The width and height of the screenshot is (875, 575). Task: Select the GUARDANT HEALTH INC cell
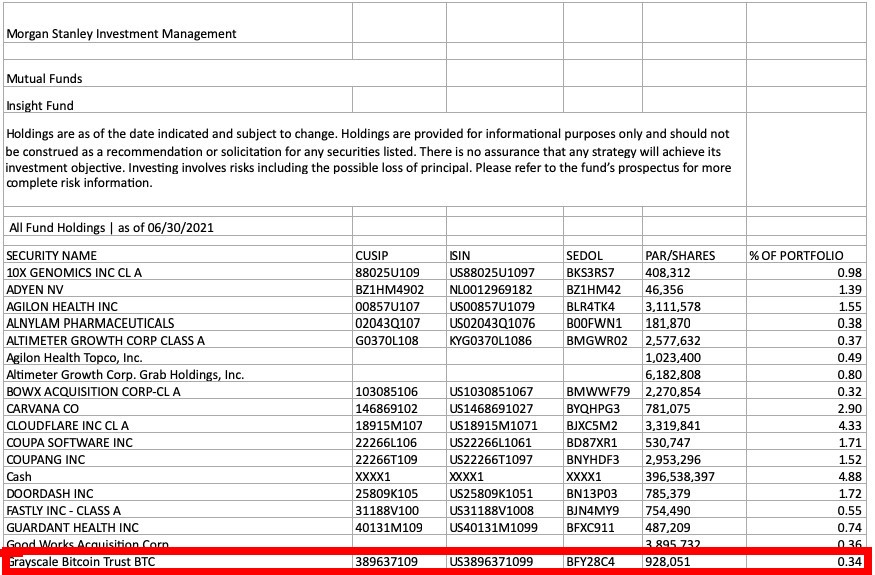[177, 528]
